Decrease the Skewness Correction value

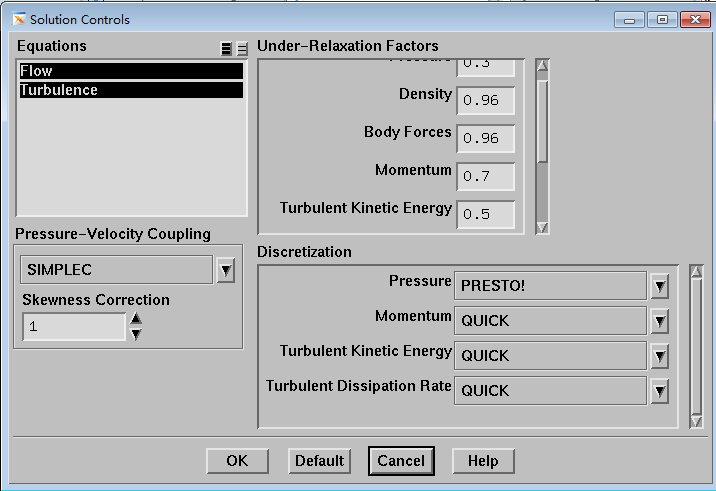(x=136, y=334)
